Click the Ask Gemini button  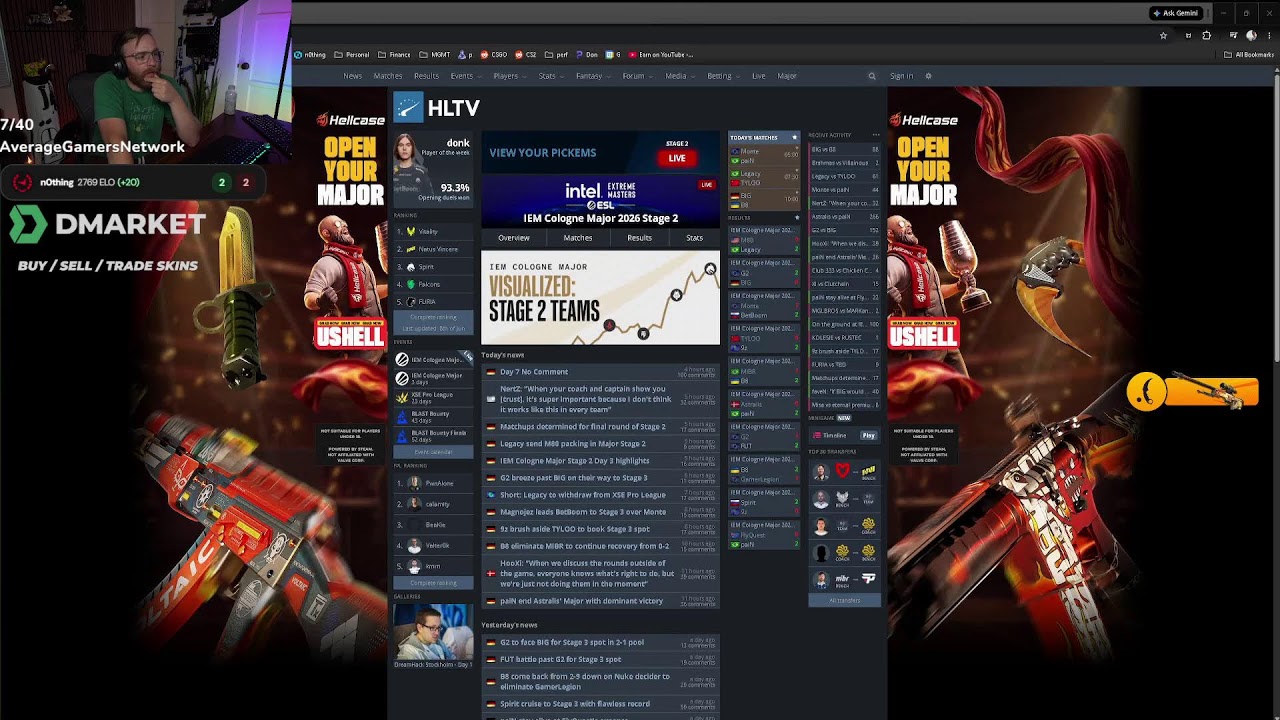1175,13
